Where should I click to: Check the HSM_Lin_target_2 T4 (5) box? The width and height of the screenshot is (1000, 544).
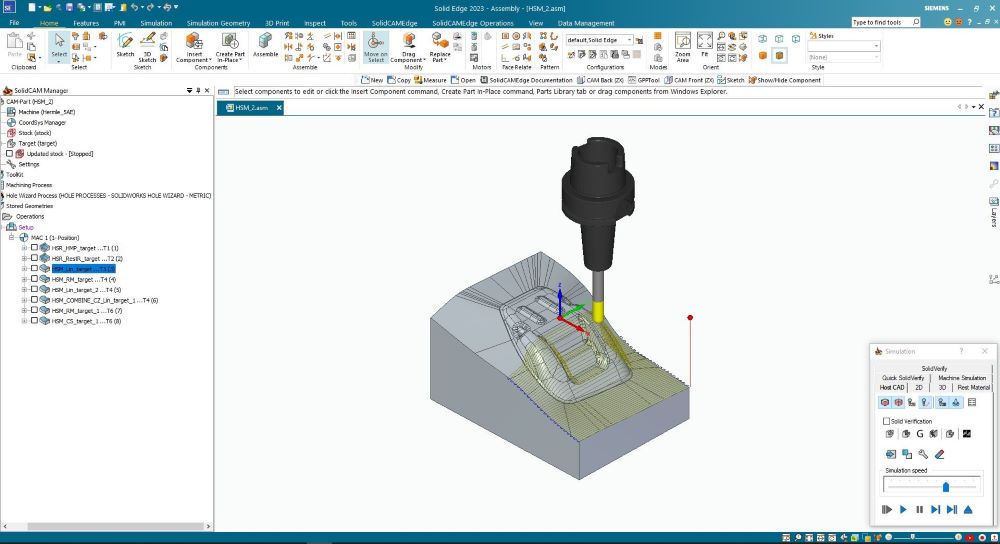pyautogui.click(x=34, y=290)
